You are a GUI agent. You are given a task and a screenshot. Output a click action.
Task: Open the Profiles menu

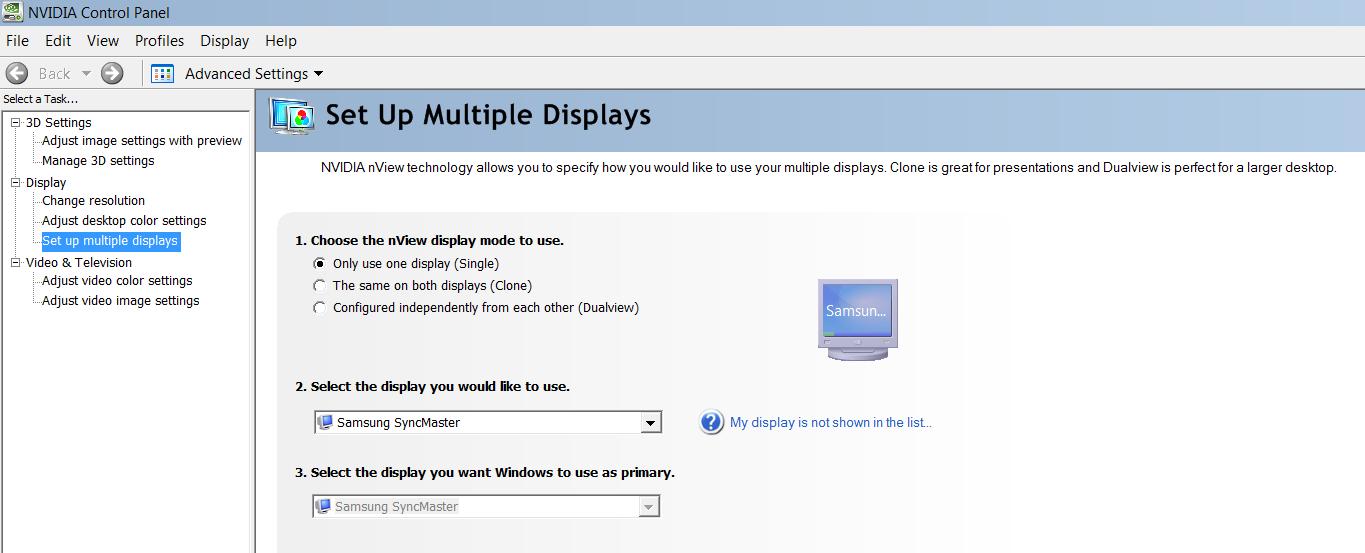pyautogui.click(x=160, y=41)
